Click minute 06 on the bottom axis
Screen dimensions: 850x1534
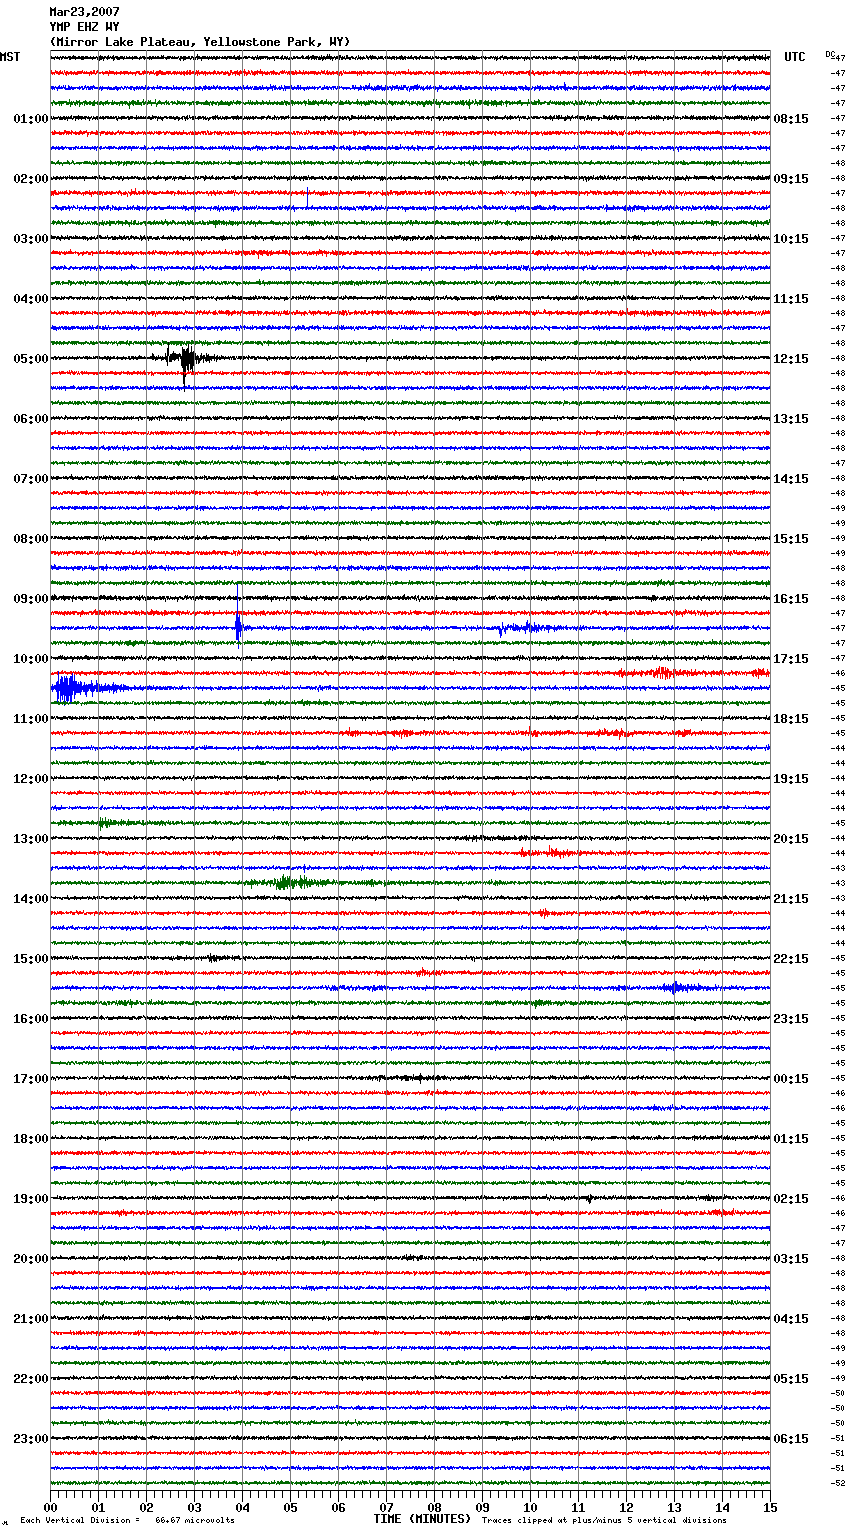point(338,1507)
